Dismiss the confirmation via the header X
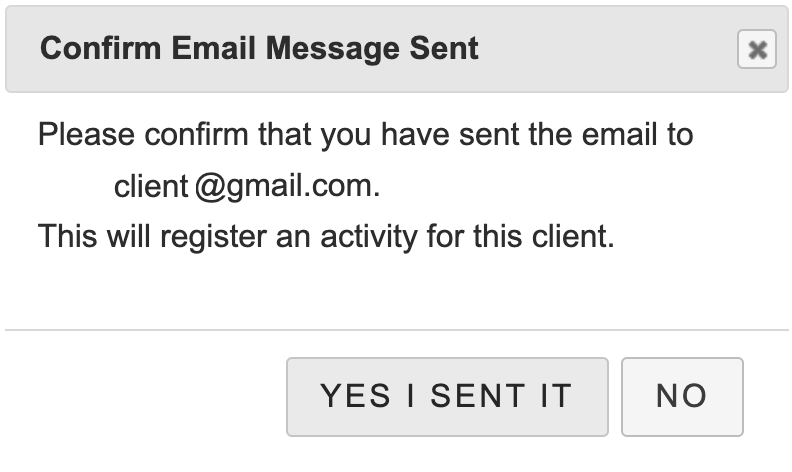 756,50
